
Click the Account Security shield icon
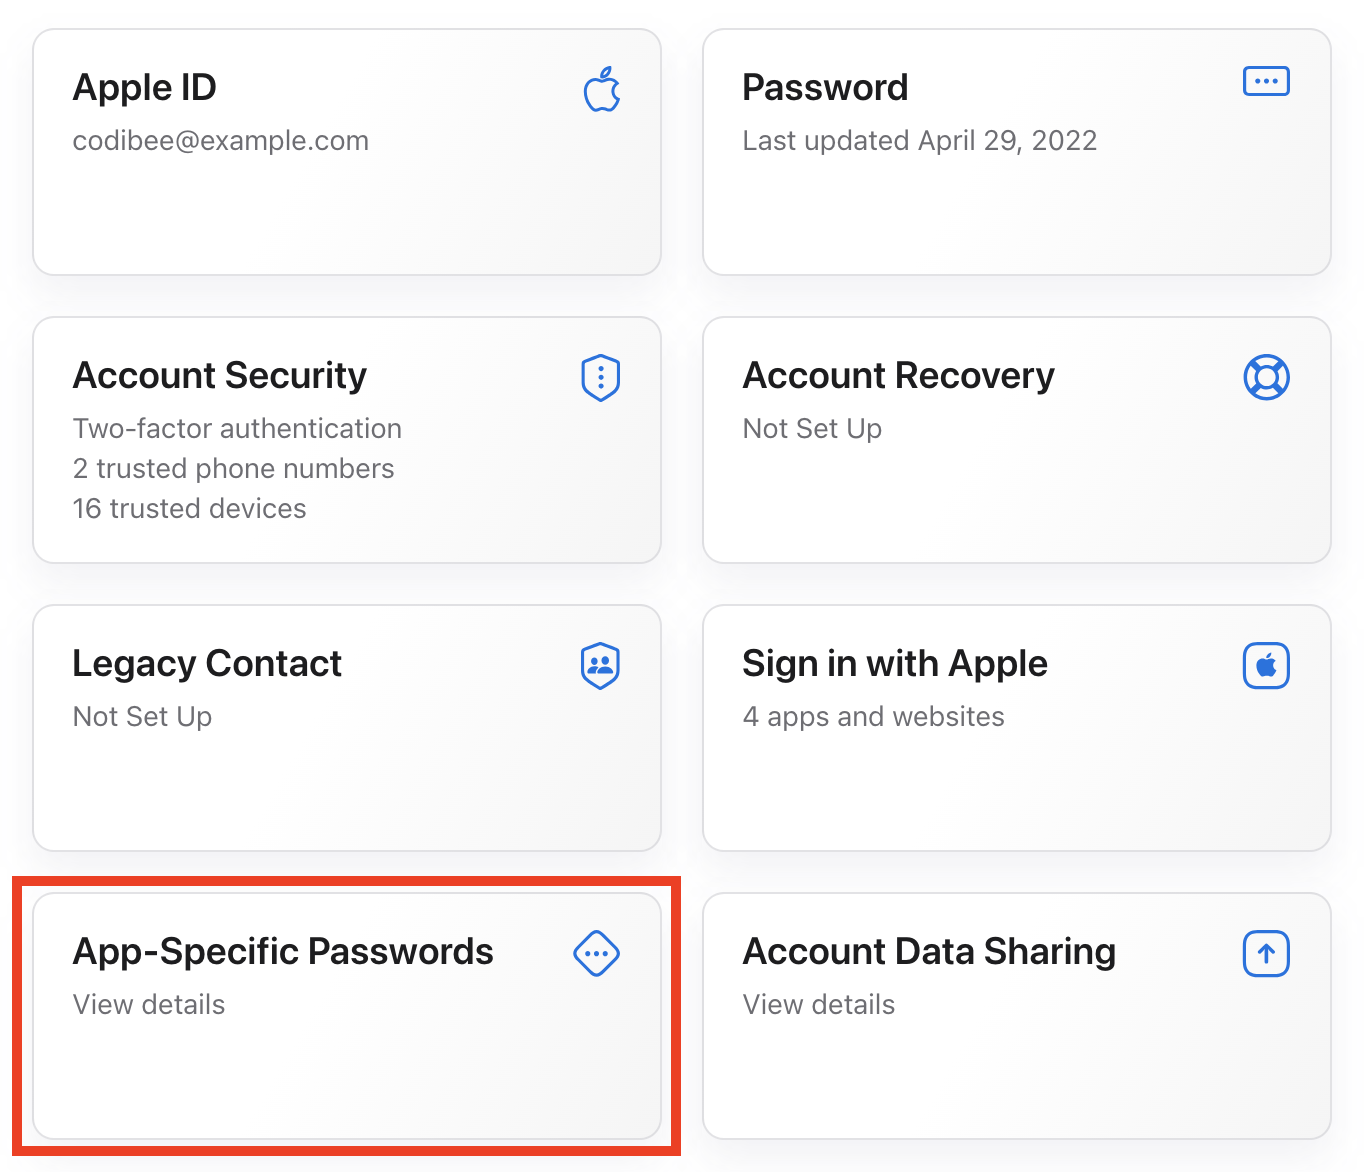[600, 378]
